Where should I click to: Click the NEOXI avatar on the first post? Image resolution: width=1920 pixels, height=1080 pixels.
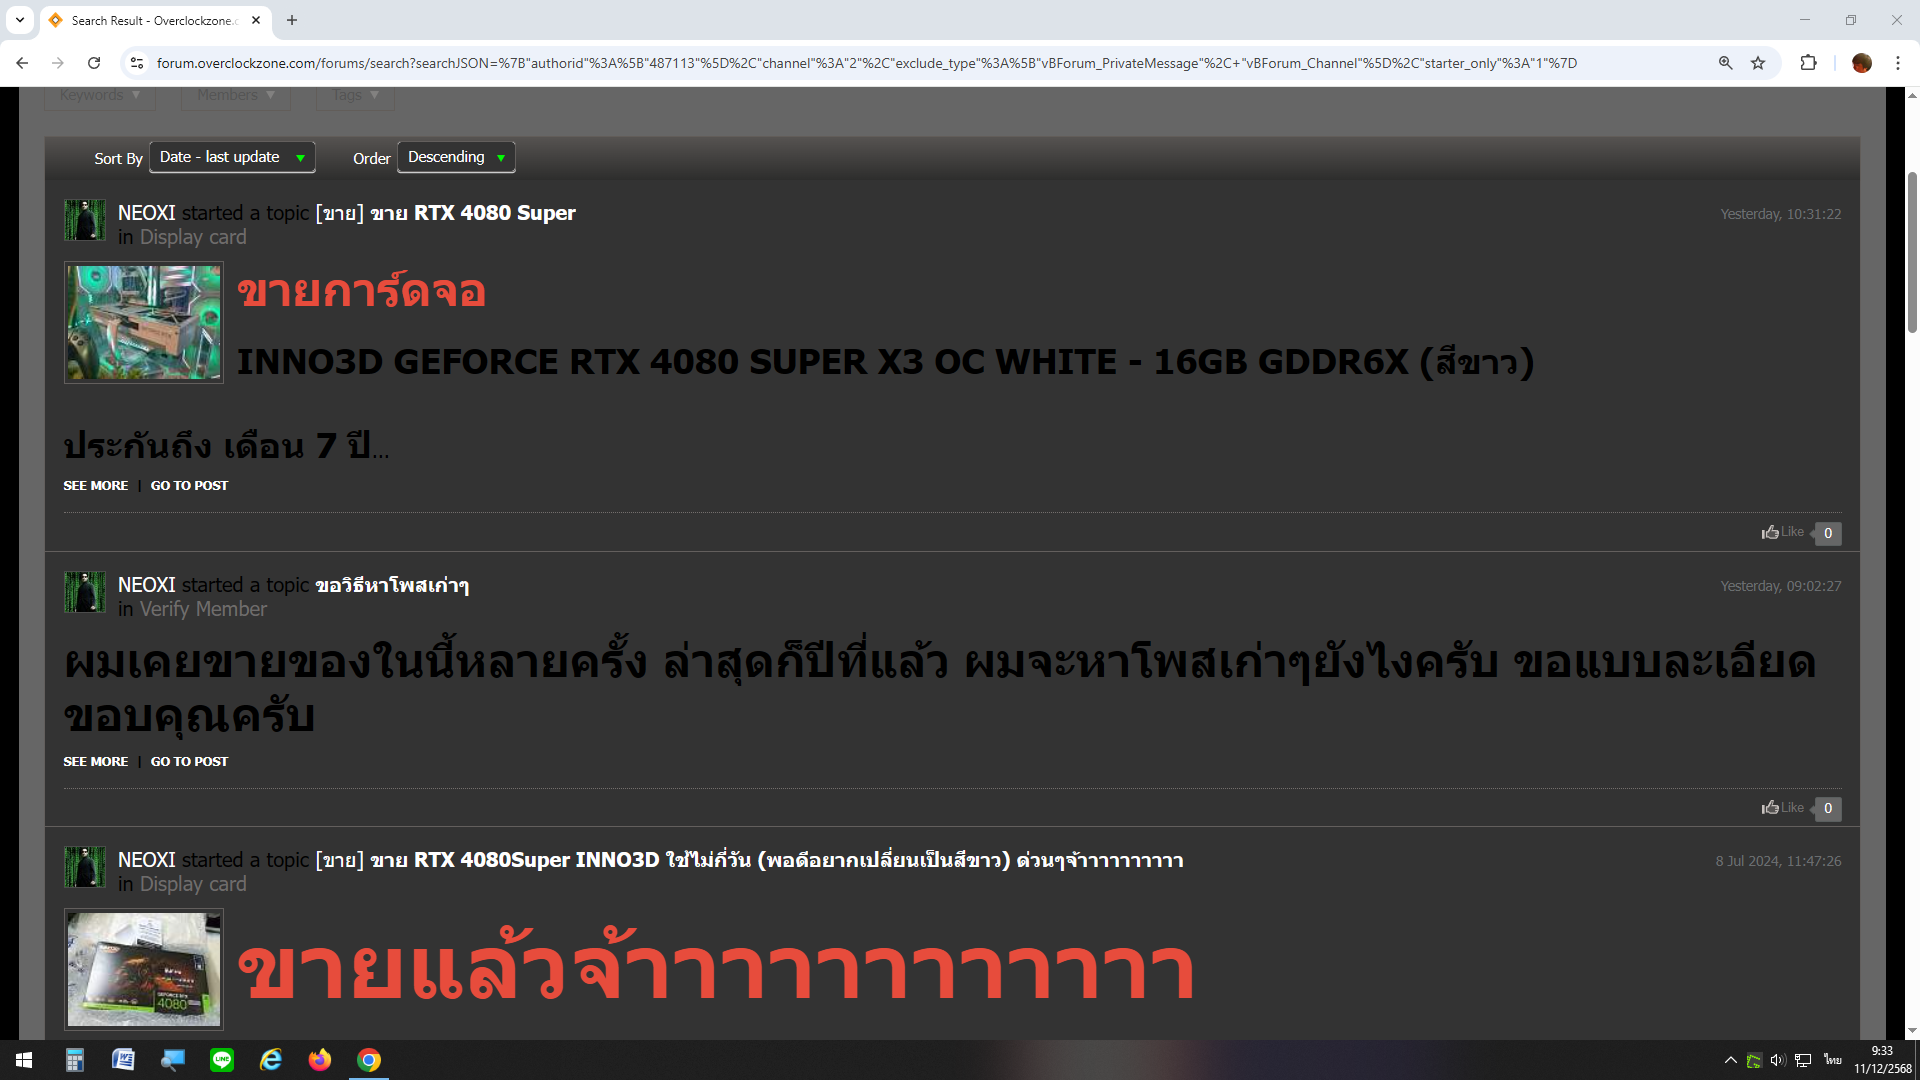(x=85, y=220)
